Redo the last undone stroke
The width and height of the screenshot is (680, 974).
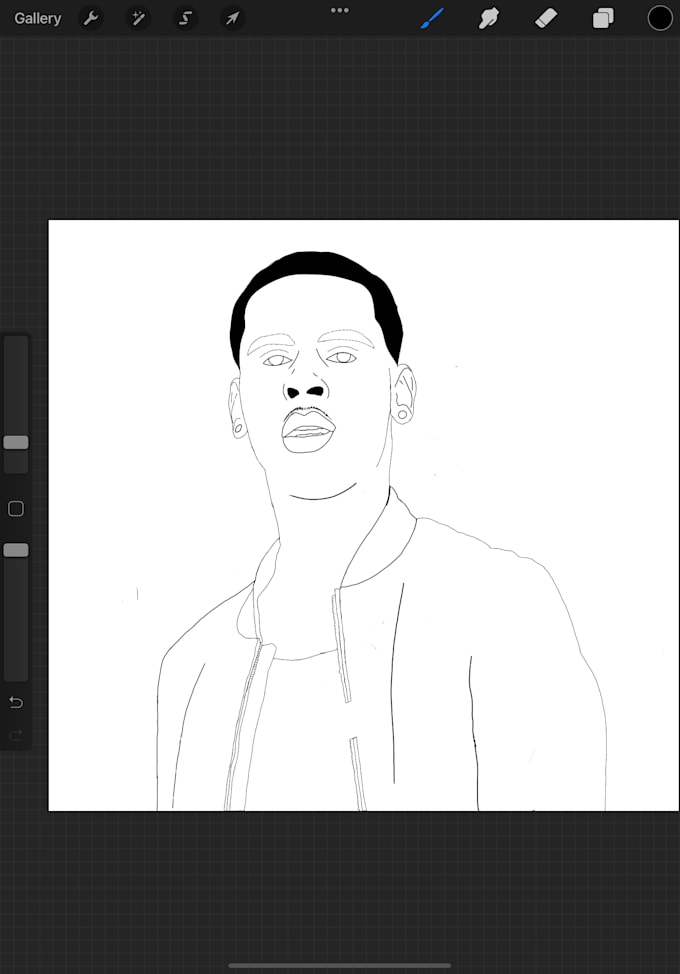(16, 735)
